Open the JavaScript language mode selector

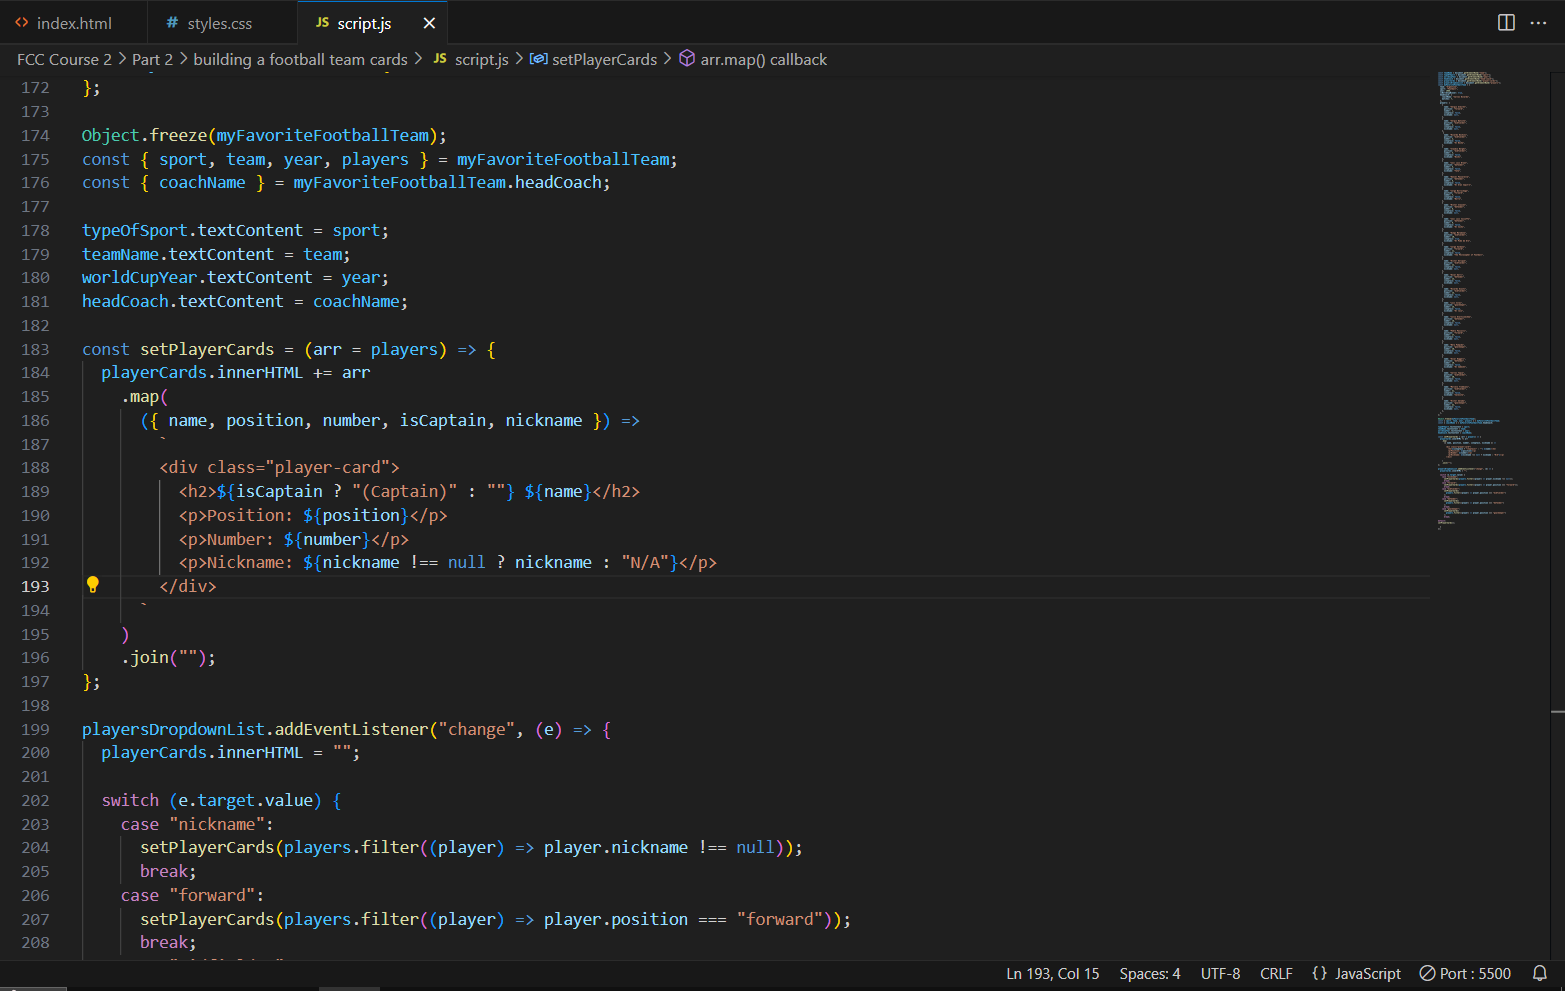coord(1356,973)
